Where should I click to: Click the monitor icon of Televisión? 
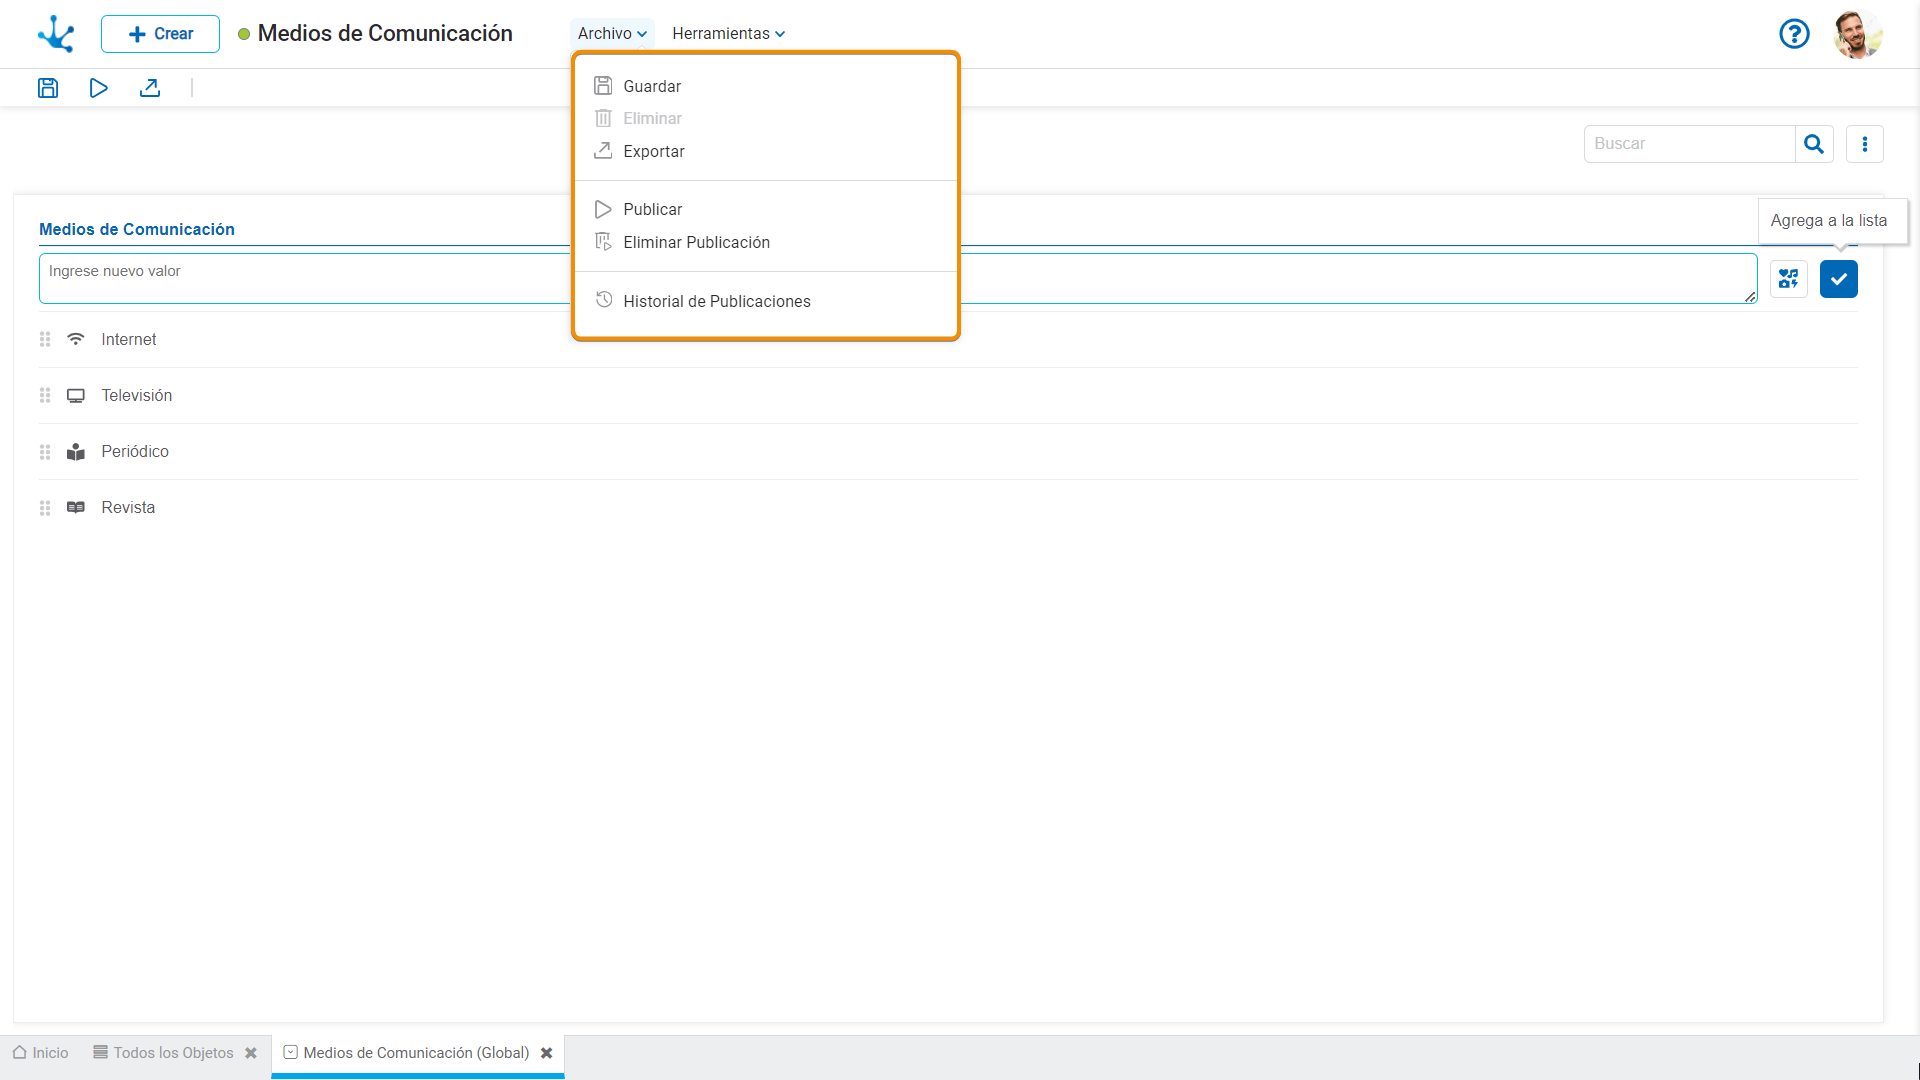76,396
